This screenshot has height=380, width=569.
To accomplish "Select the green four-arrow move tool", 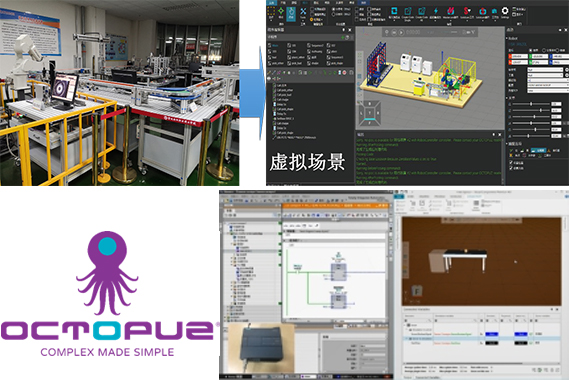I will point(281,12).
